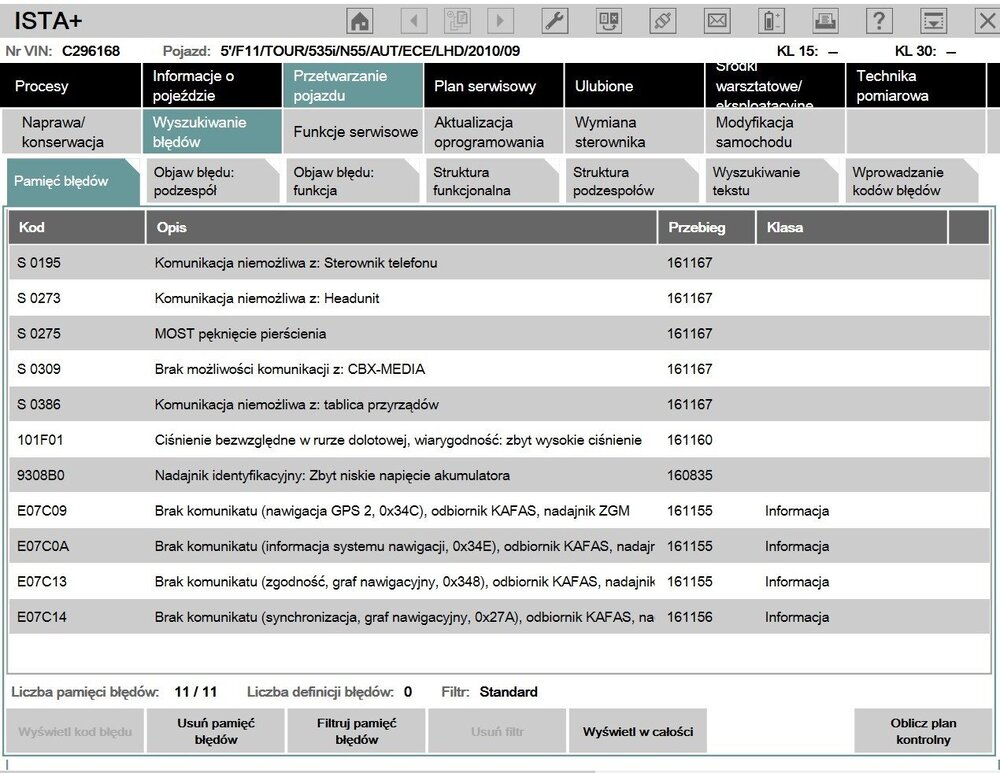Click the connection plug icon
This screenshot has height=773, width=1000.
point(663,21)
